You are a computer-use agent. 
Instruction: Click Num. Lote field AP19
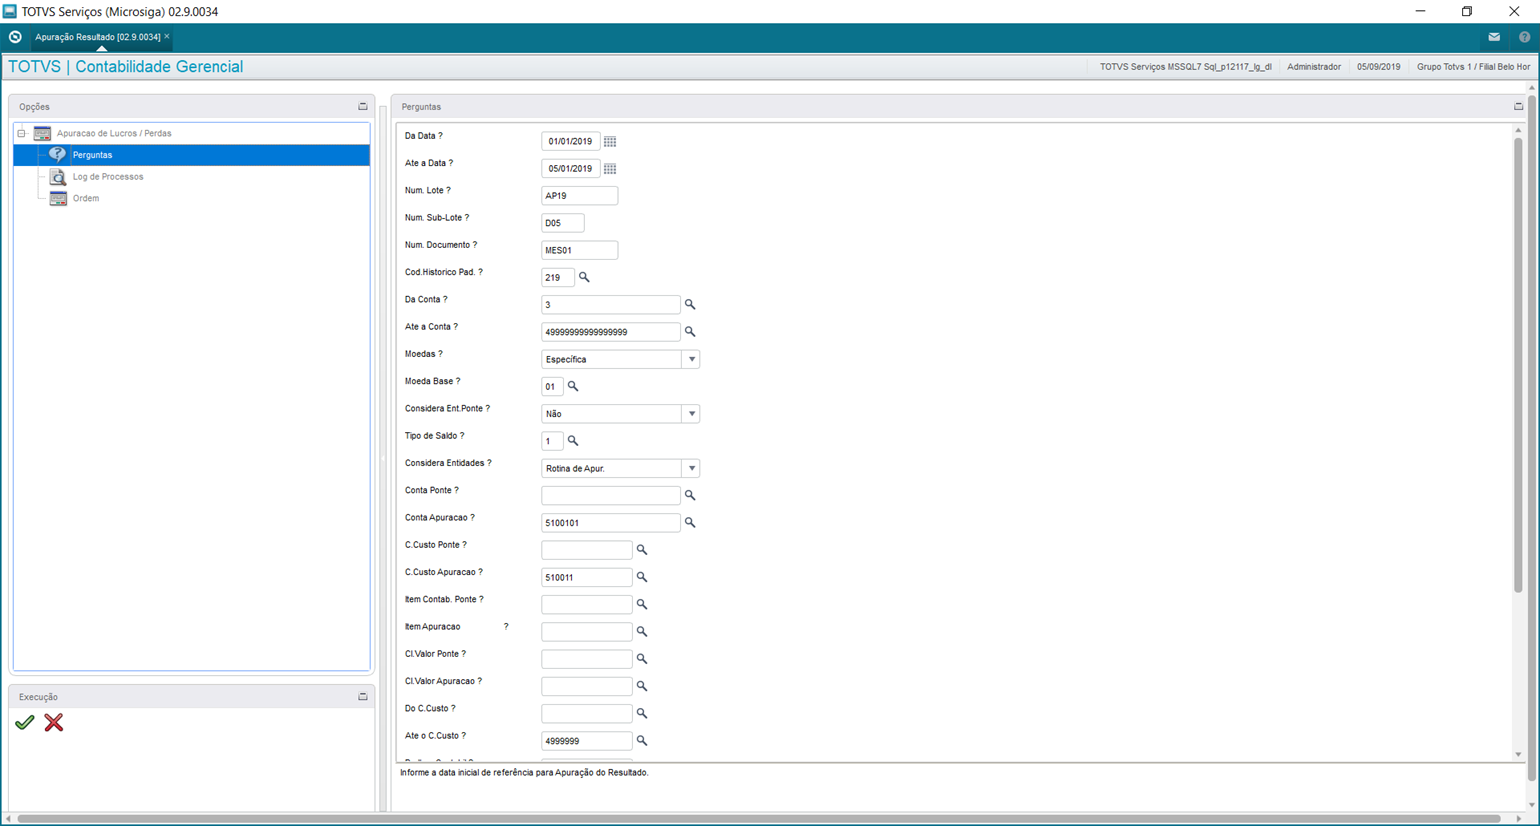click(580, 196)
